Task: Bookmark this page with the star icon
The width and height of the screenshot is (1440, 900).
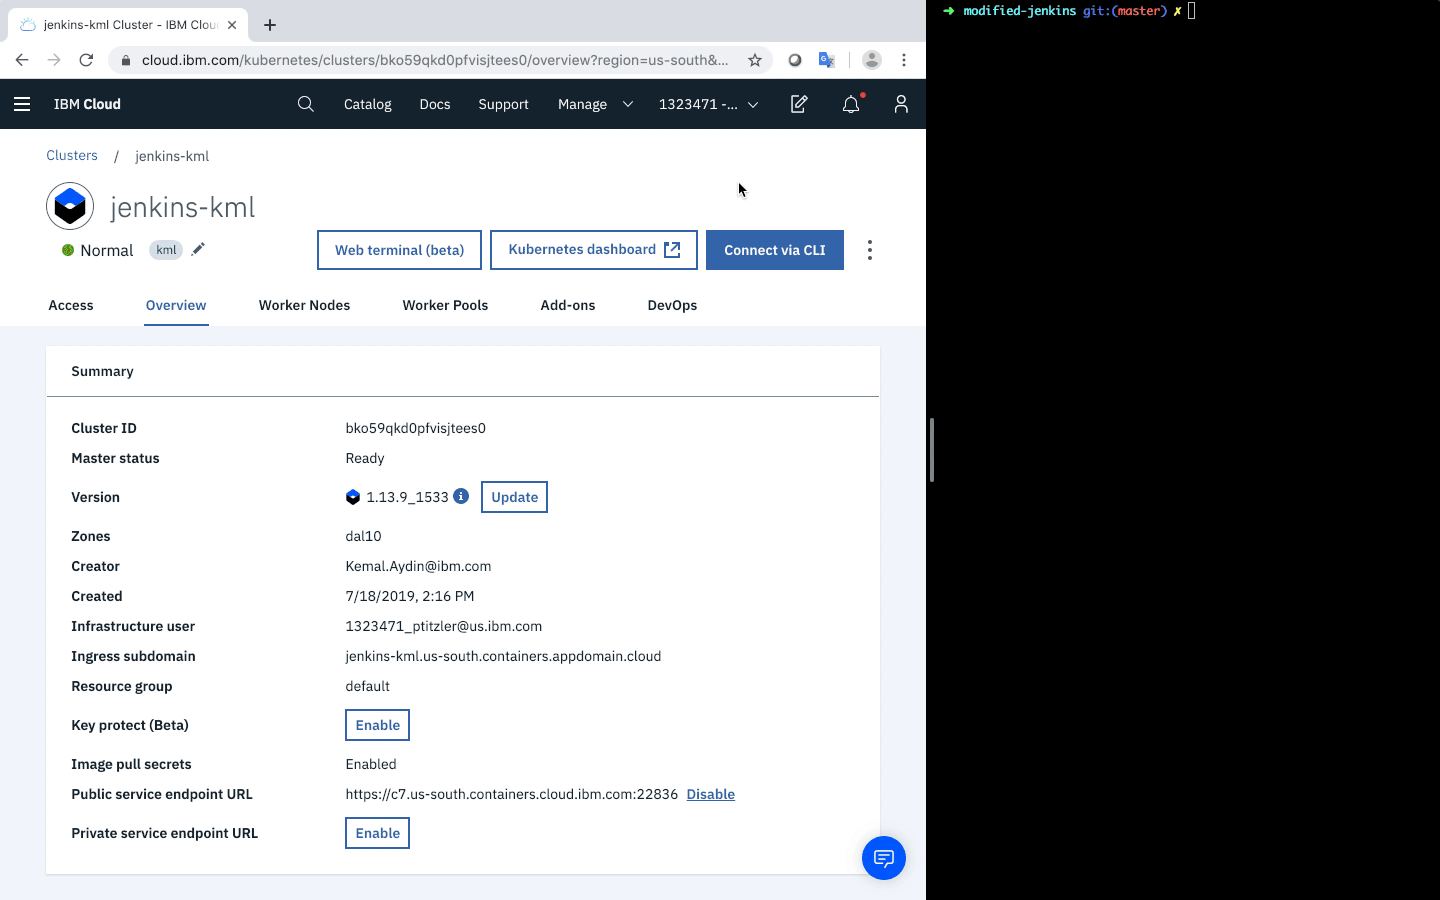Action: tap(755, 60)
